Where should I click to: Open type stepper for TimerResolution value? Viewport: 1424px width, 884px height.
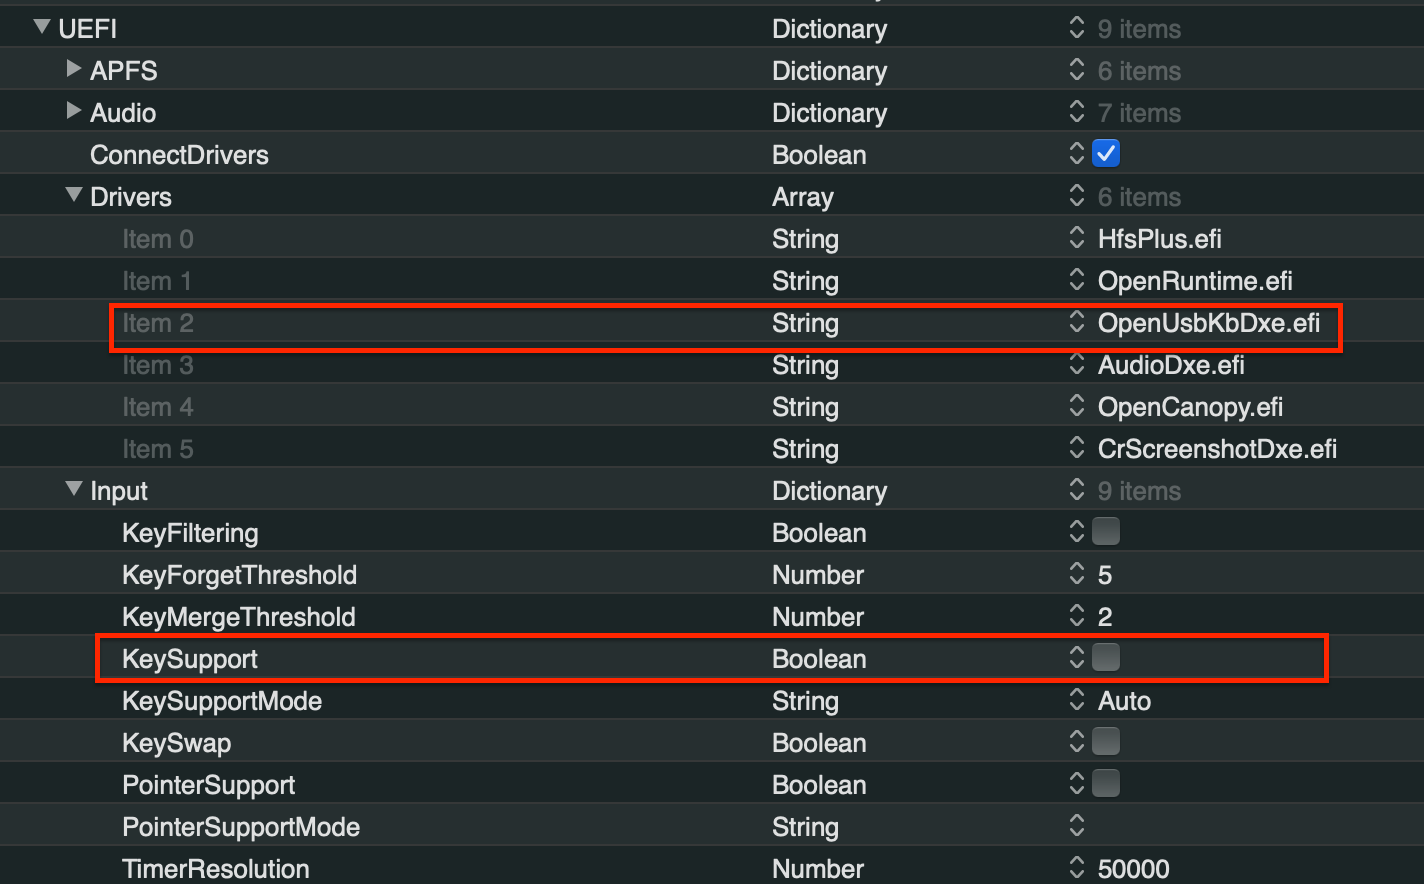1076,868
